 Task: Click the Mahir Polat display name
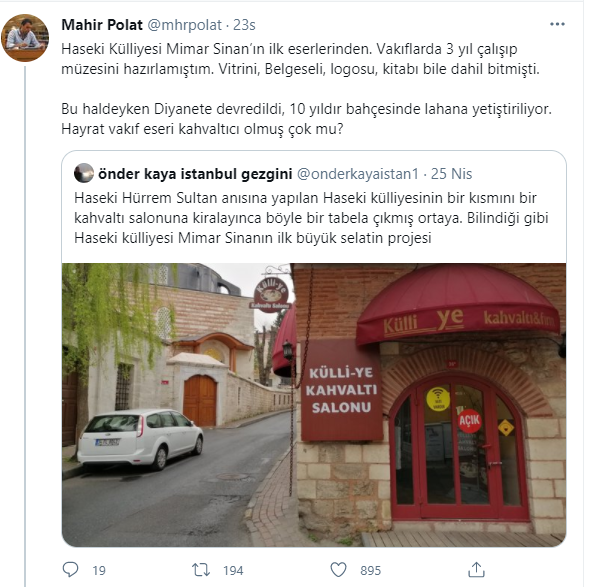pos(102,25)
